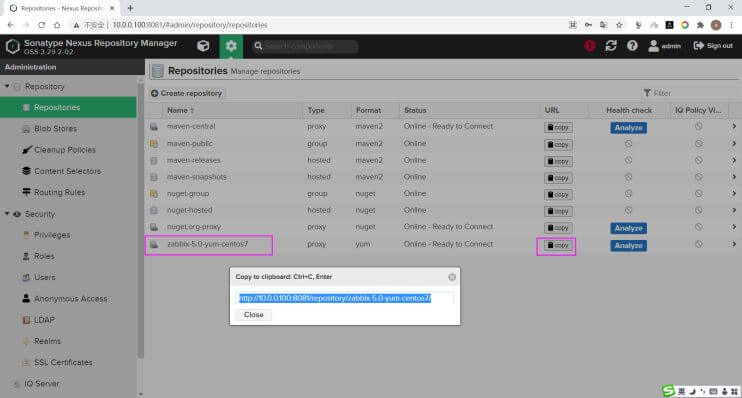The image size is (742, 398).
Task: Open maven-central row chevron
Action: (734, 126)
